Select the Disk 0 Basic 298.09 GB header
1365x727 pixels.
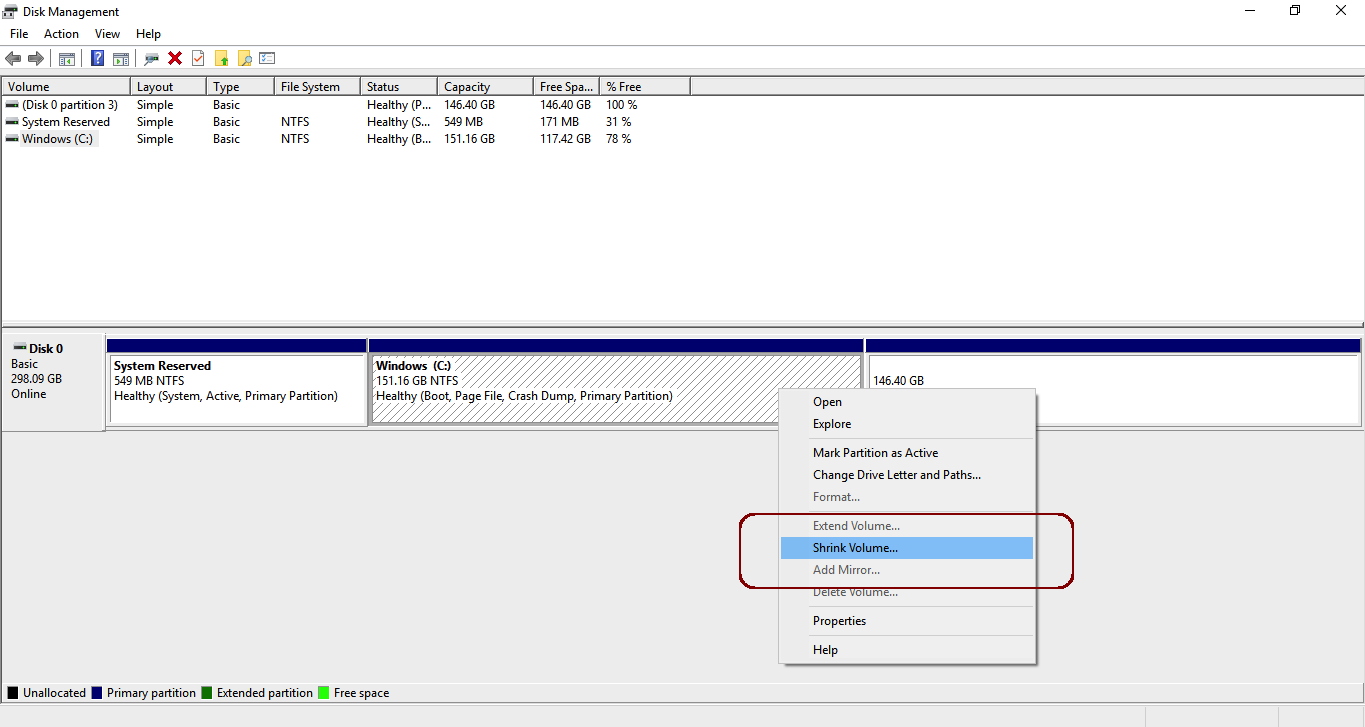coord(53,382)
